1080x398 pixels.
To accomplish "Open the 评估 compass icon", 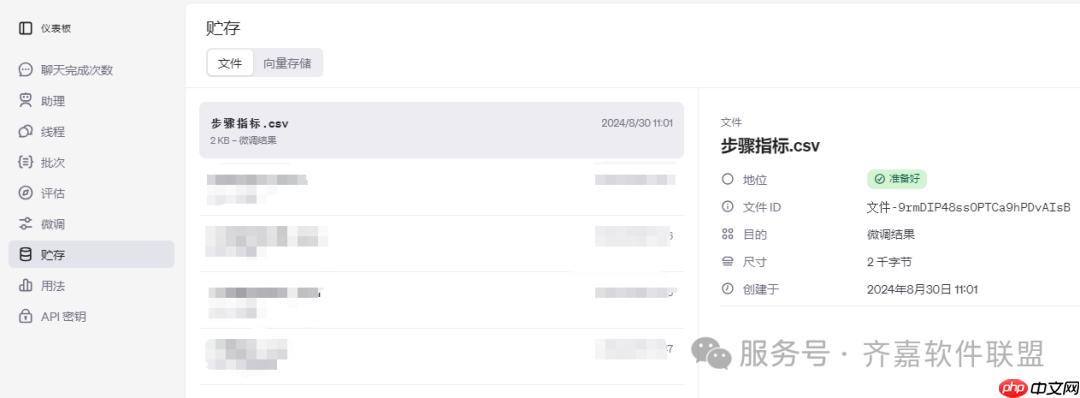I will 25,193.
